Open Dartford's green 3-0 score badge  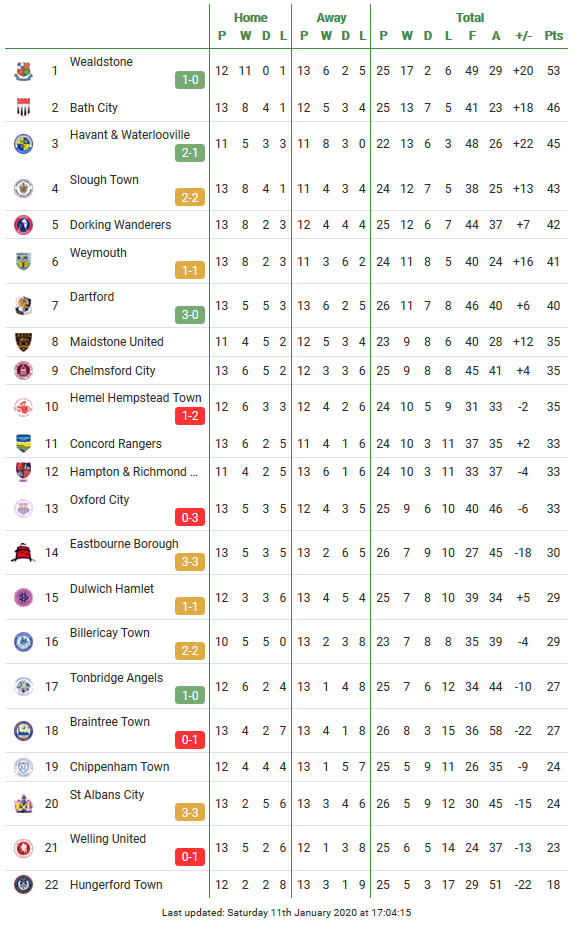(190, 315)
